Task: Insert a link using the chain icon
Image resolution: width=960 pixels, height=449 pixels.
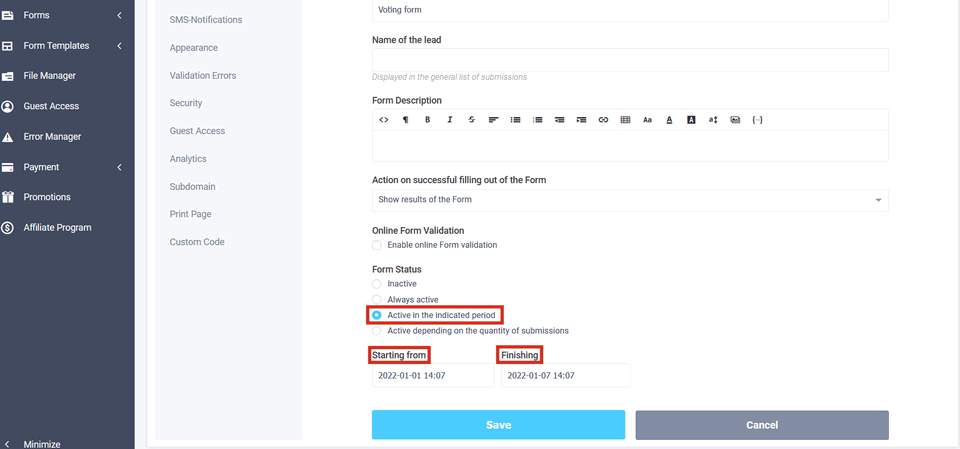Action: click(x=603, y=120)
